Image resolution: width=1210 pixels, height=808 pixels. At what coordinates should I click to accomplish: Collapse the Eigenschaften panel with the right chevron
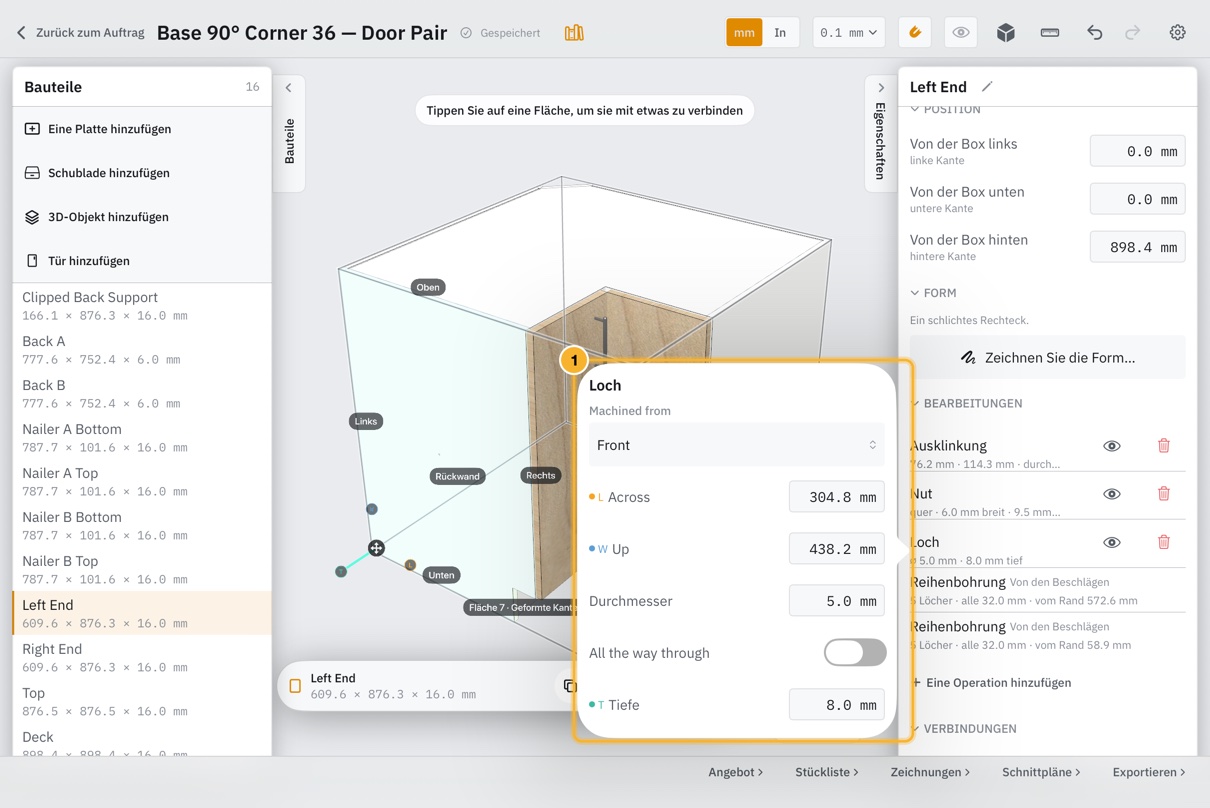pos(881,88)
